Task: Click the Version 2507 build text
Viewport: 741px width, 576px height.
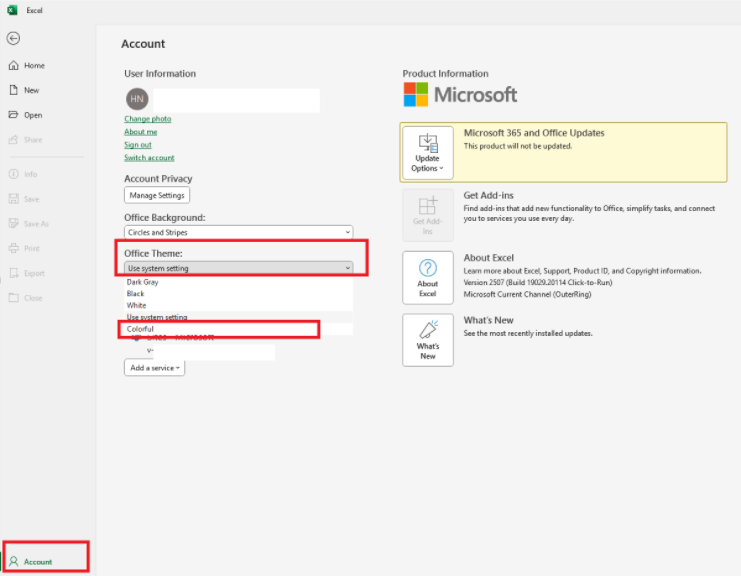Action: click(x=538, y=282)
